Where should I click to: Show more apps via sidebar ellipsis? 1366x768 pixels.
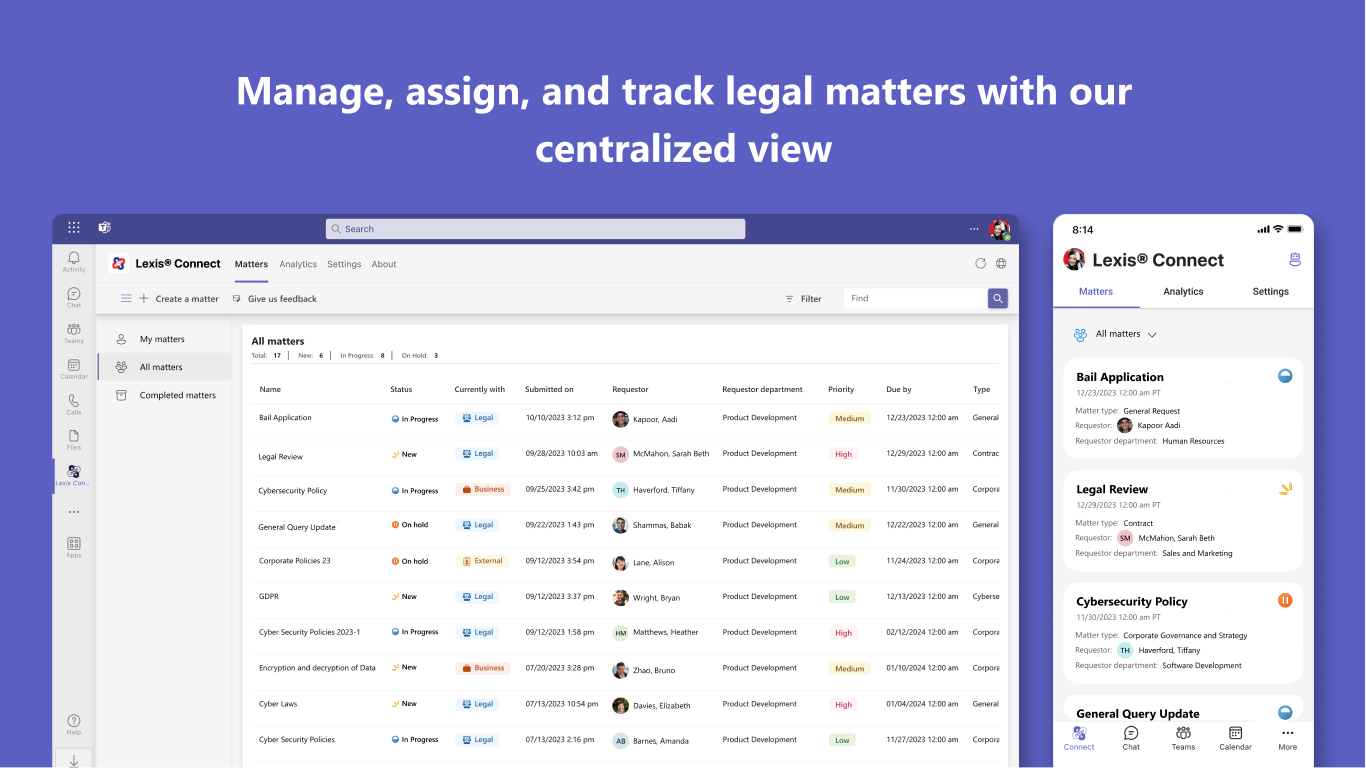[x=74, y=512]
